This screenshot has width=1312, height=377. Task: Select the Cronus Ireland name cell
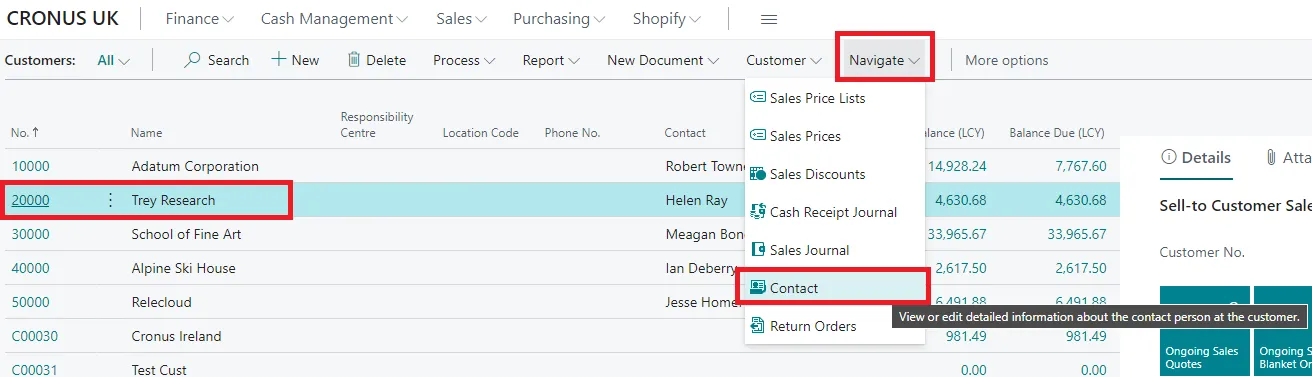(x=176, y=336)
